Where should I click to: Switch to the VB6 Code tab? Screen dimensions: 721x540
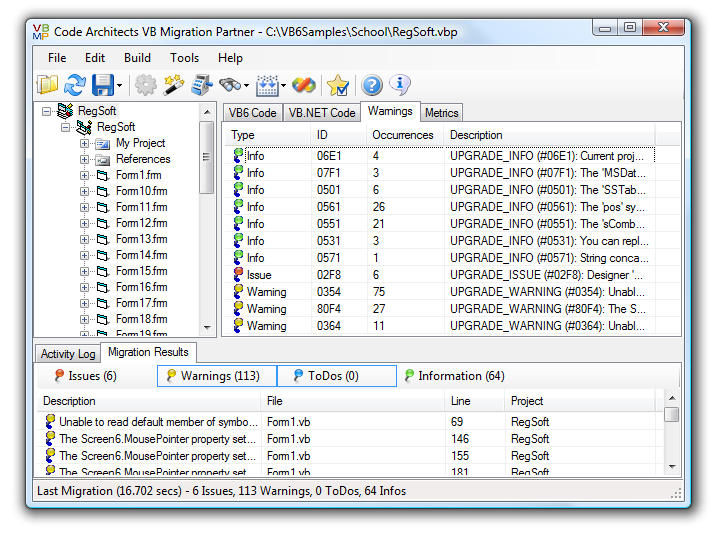[252, 113]
